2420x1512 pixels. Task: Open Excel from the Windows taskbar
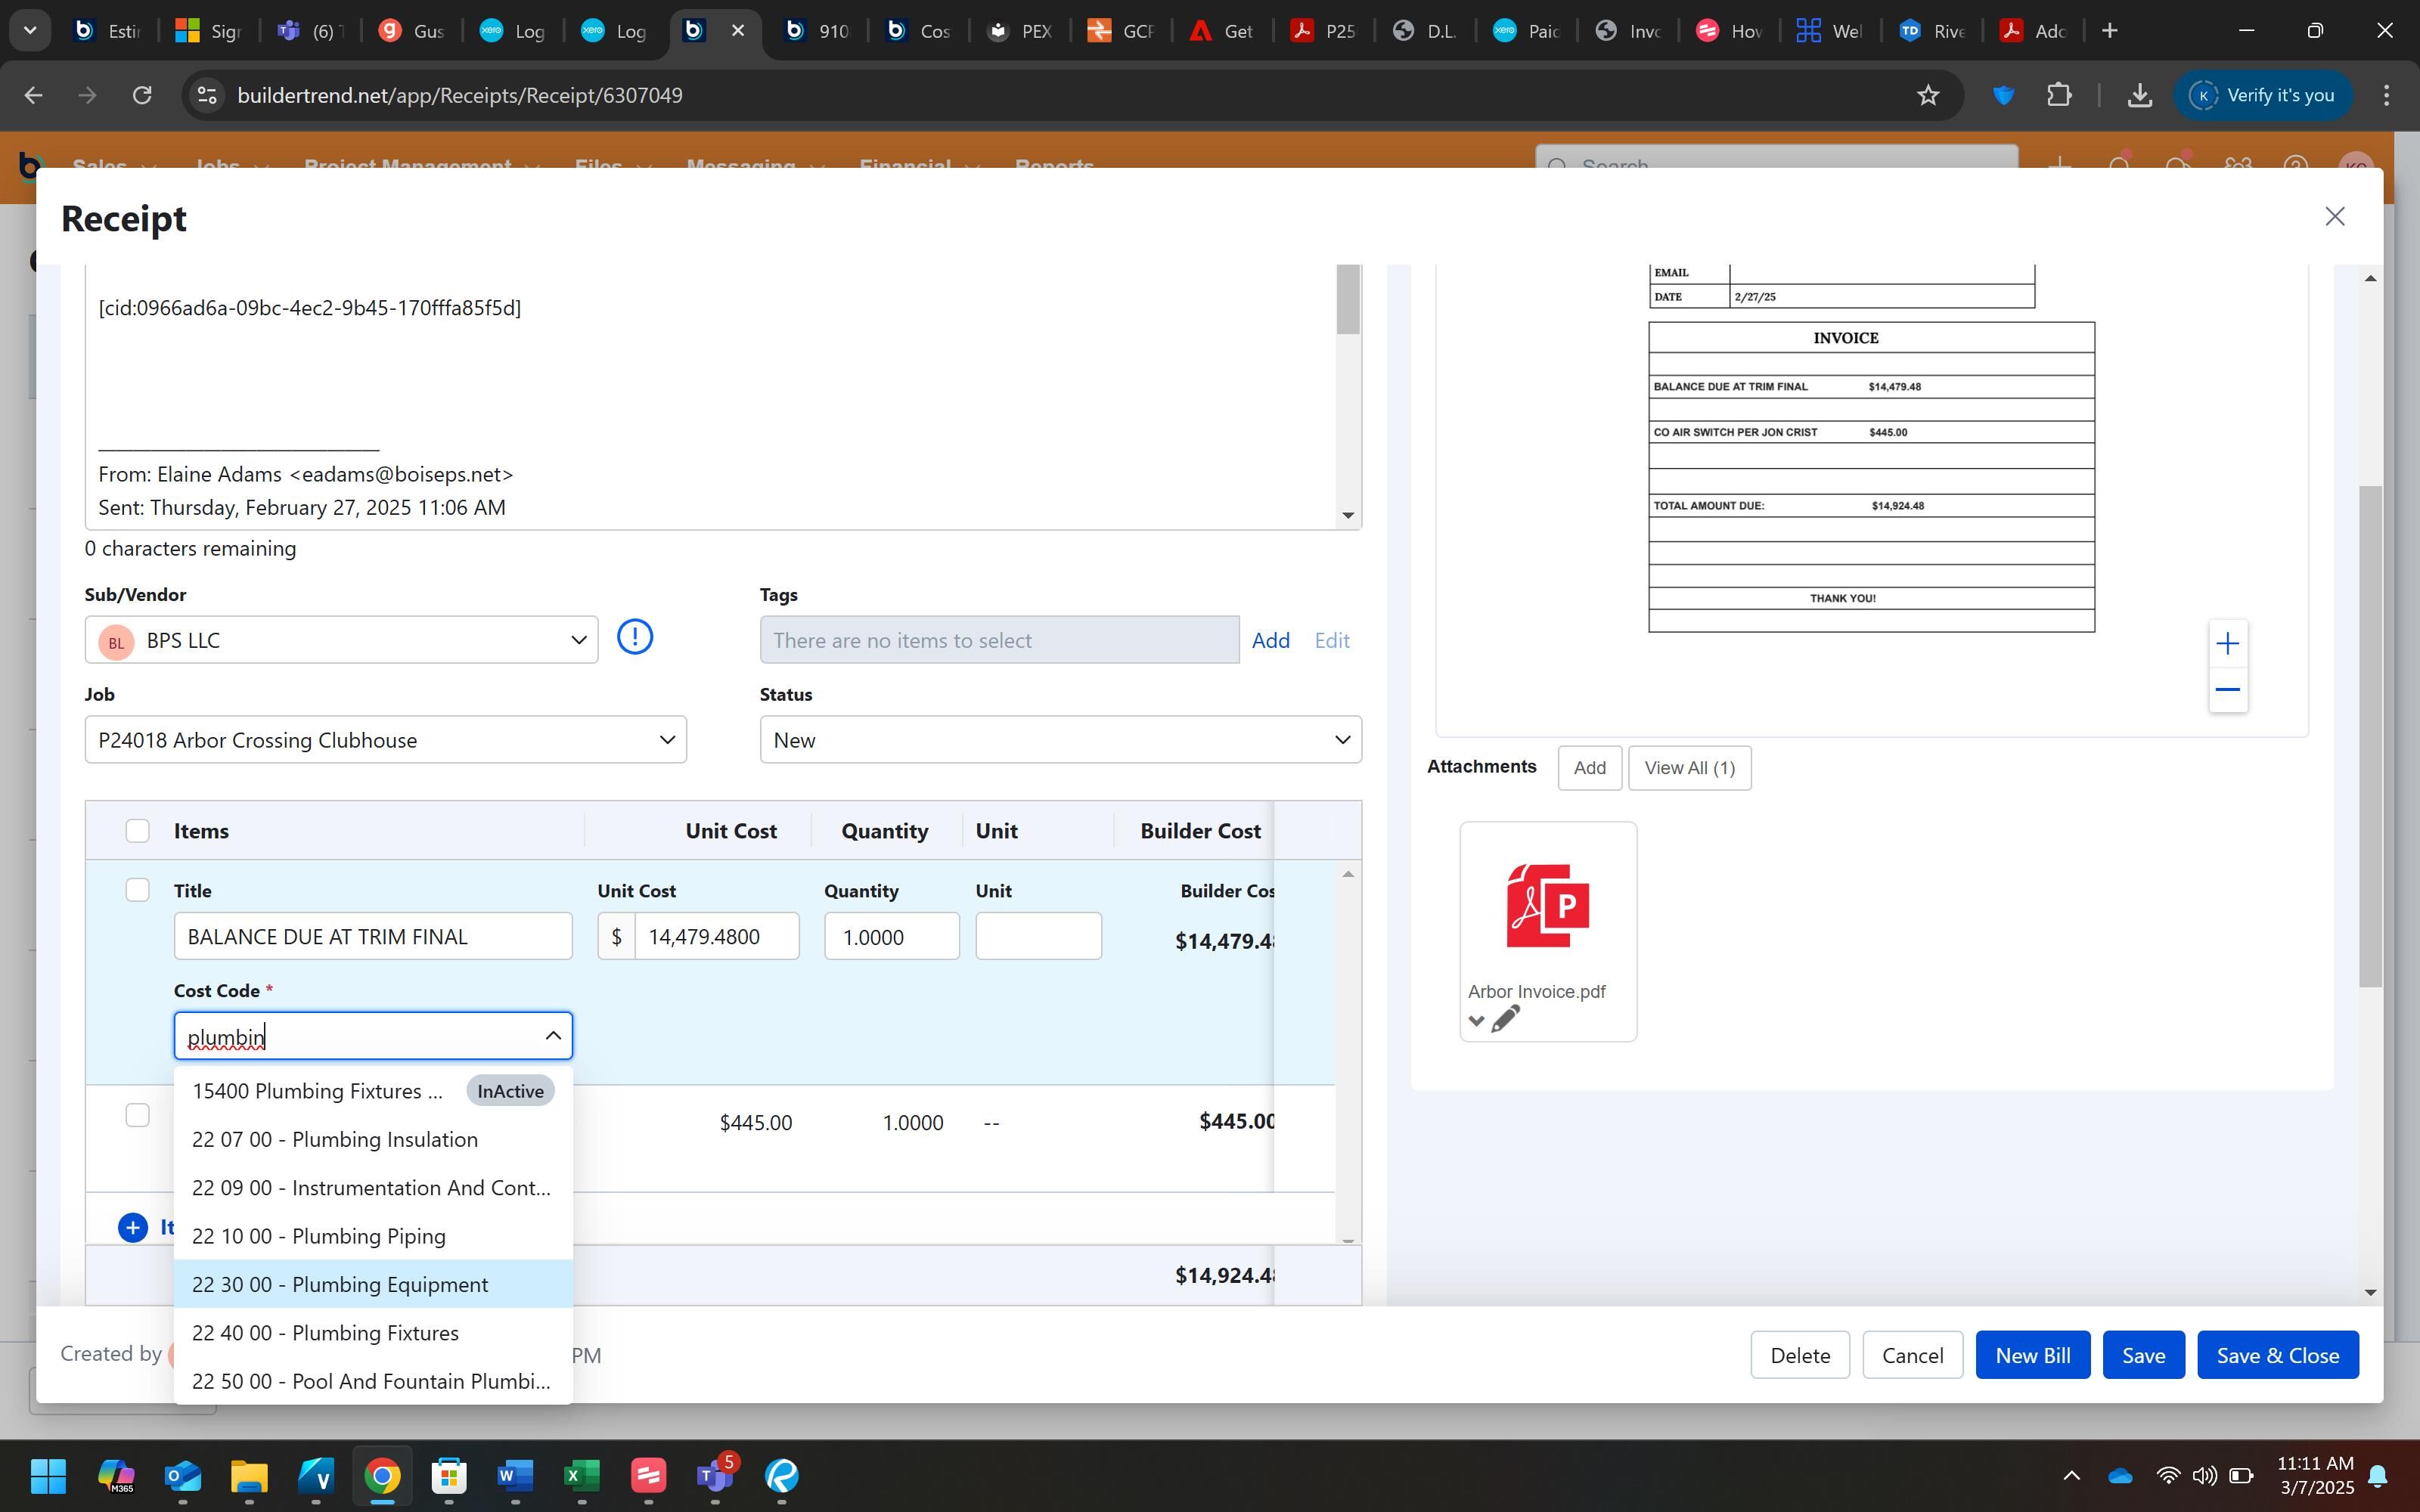tap(581, 1476)
